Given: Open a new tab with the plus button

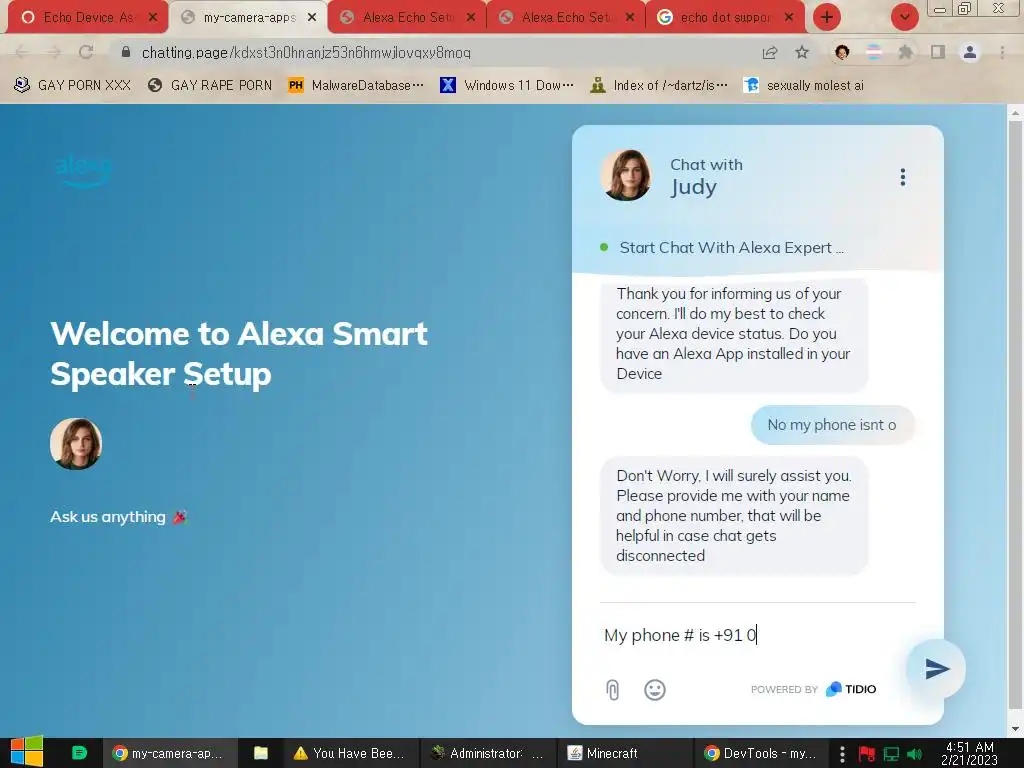Looking at the screenshot, I should [x=827, y=17].
